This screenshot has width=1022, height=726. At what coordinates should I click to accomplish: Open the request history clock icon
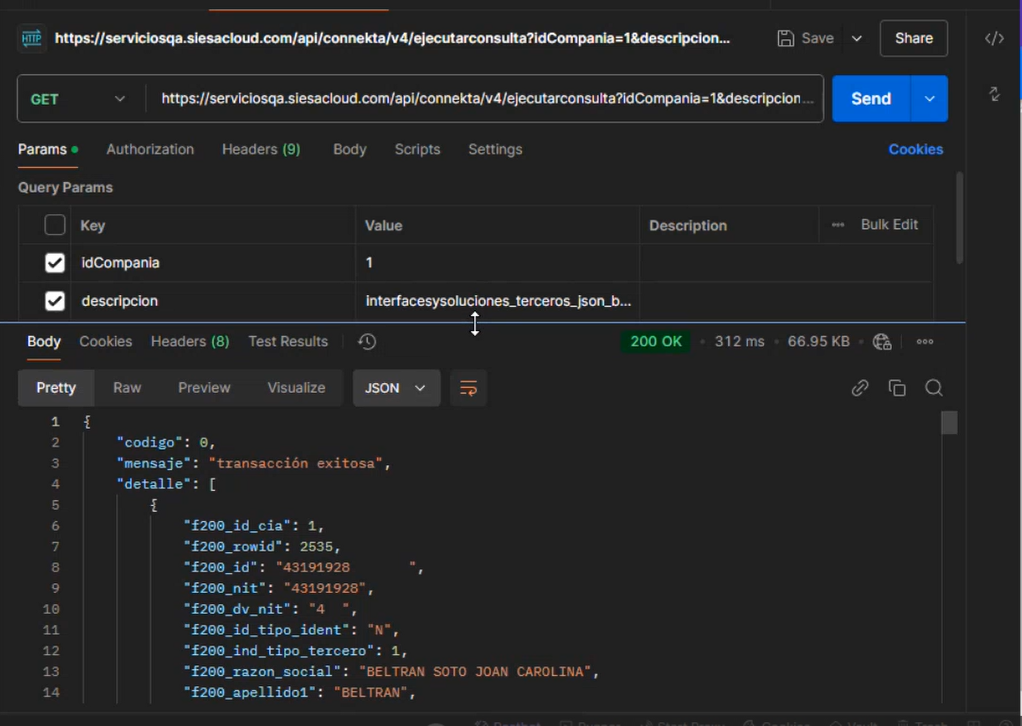[x=366, y=341]
